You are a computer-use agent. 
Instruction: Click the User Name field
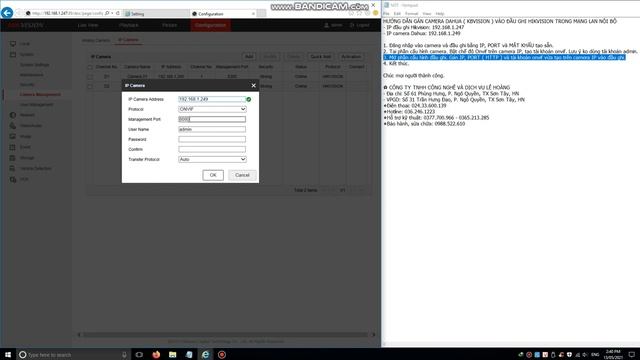[x=212, y=129]
